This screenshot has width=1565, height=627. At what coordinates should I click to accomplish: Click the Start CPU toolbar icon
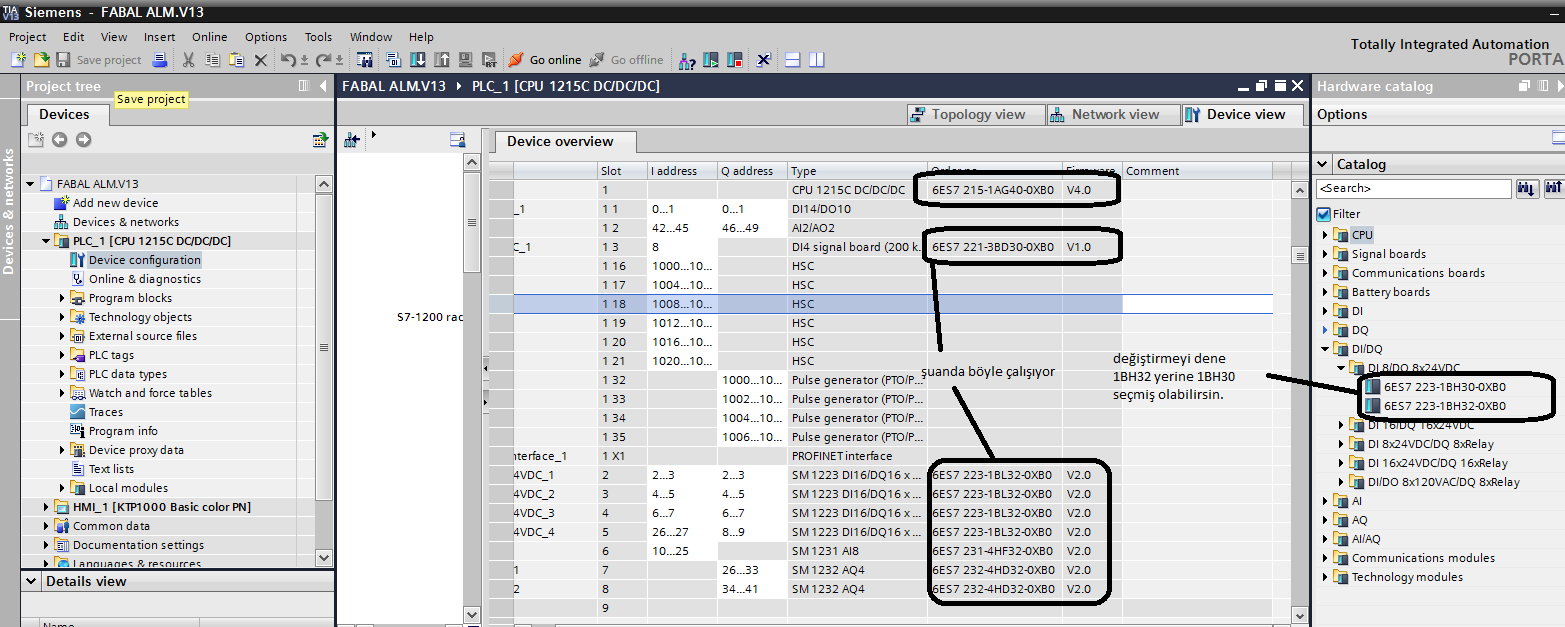(711, 60)
